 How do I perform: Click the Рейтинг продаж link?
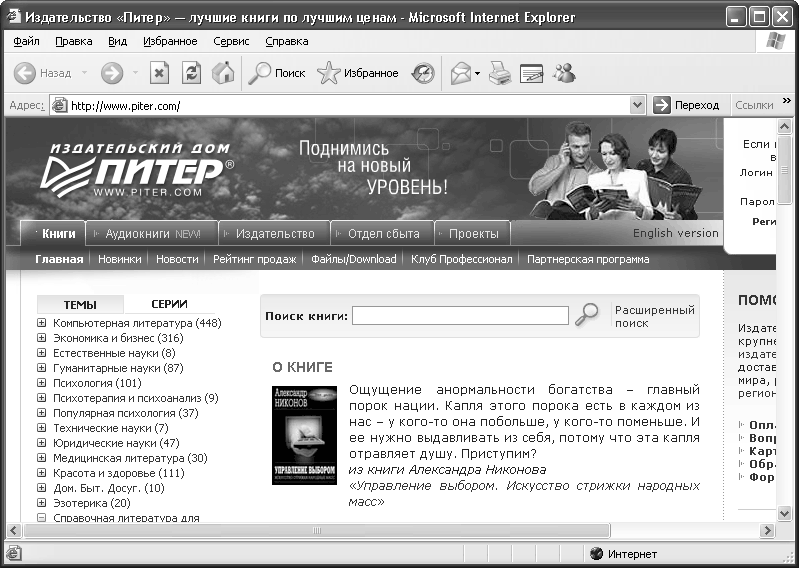coord(254,259)
